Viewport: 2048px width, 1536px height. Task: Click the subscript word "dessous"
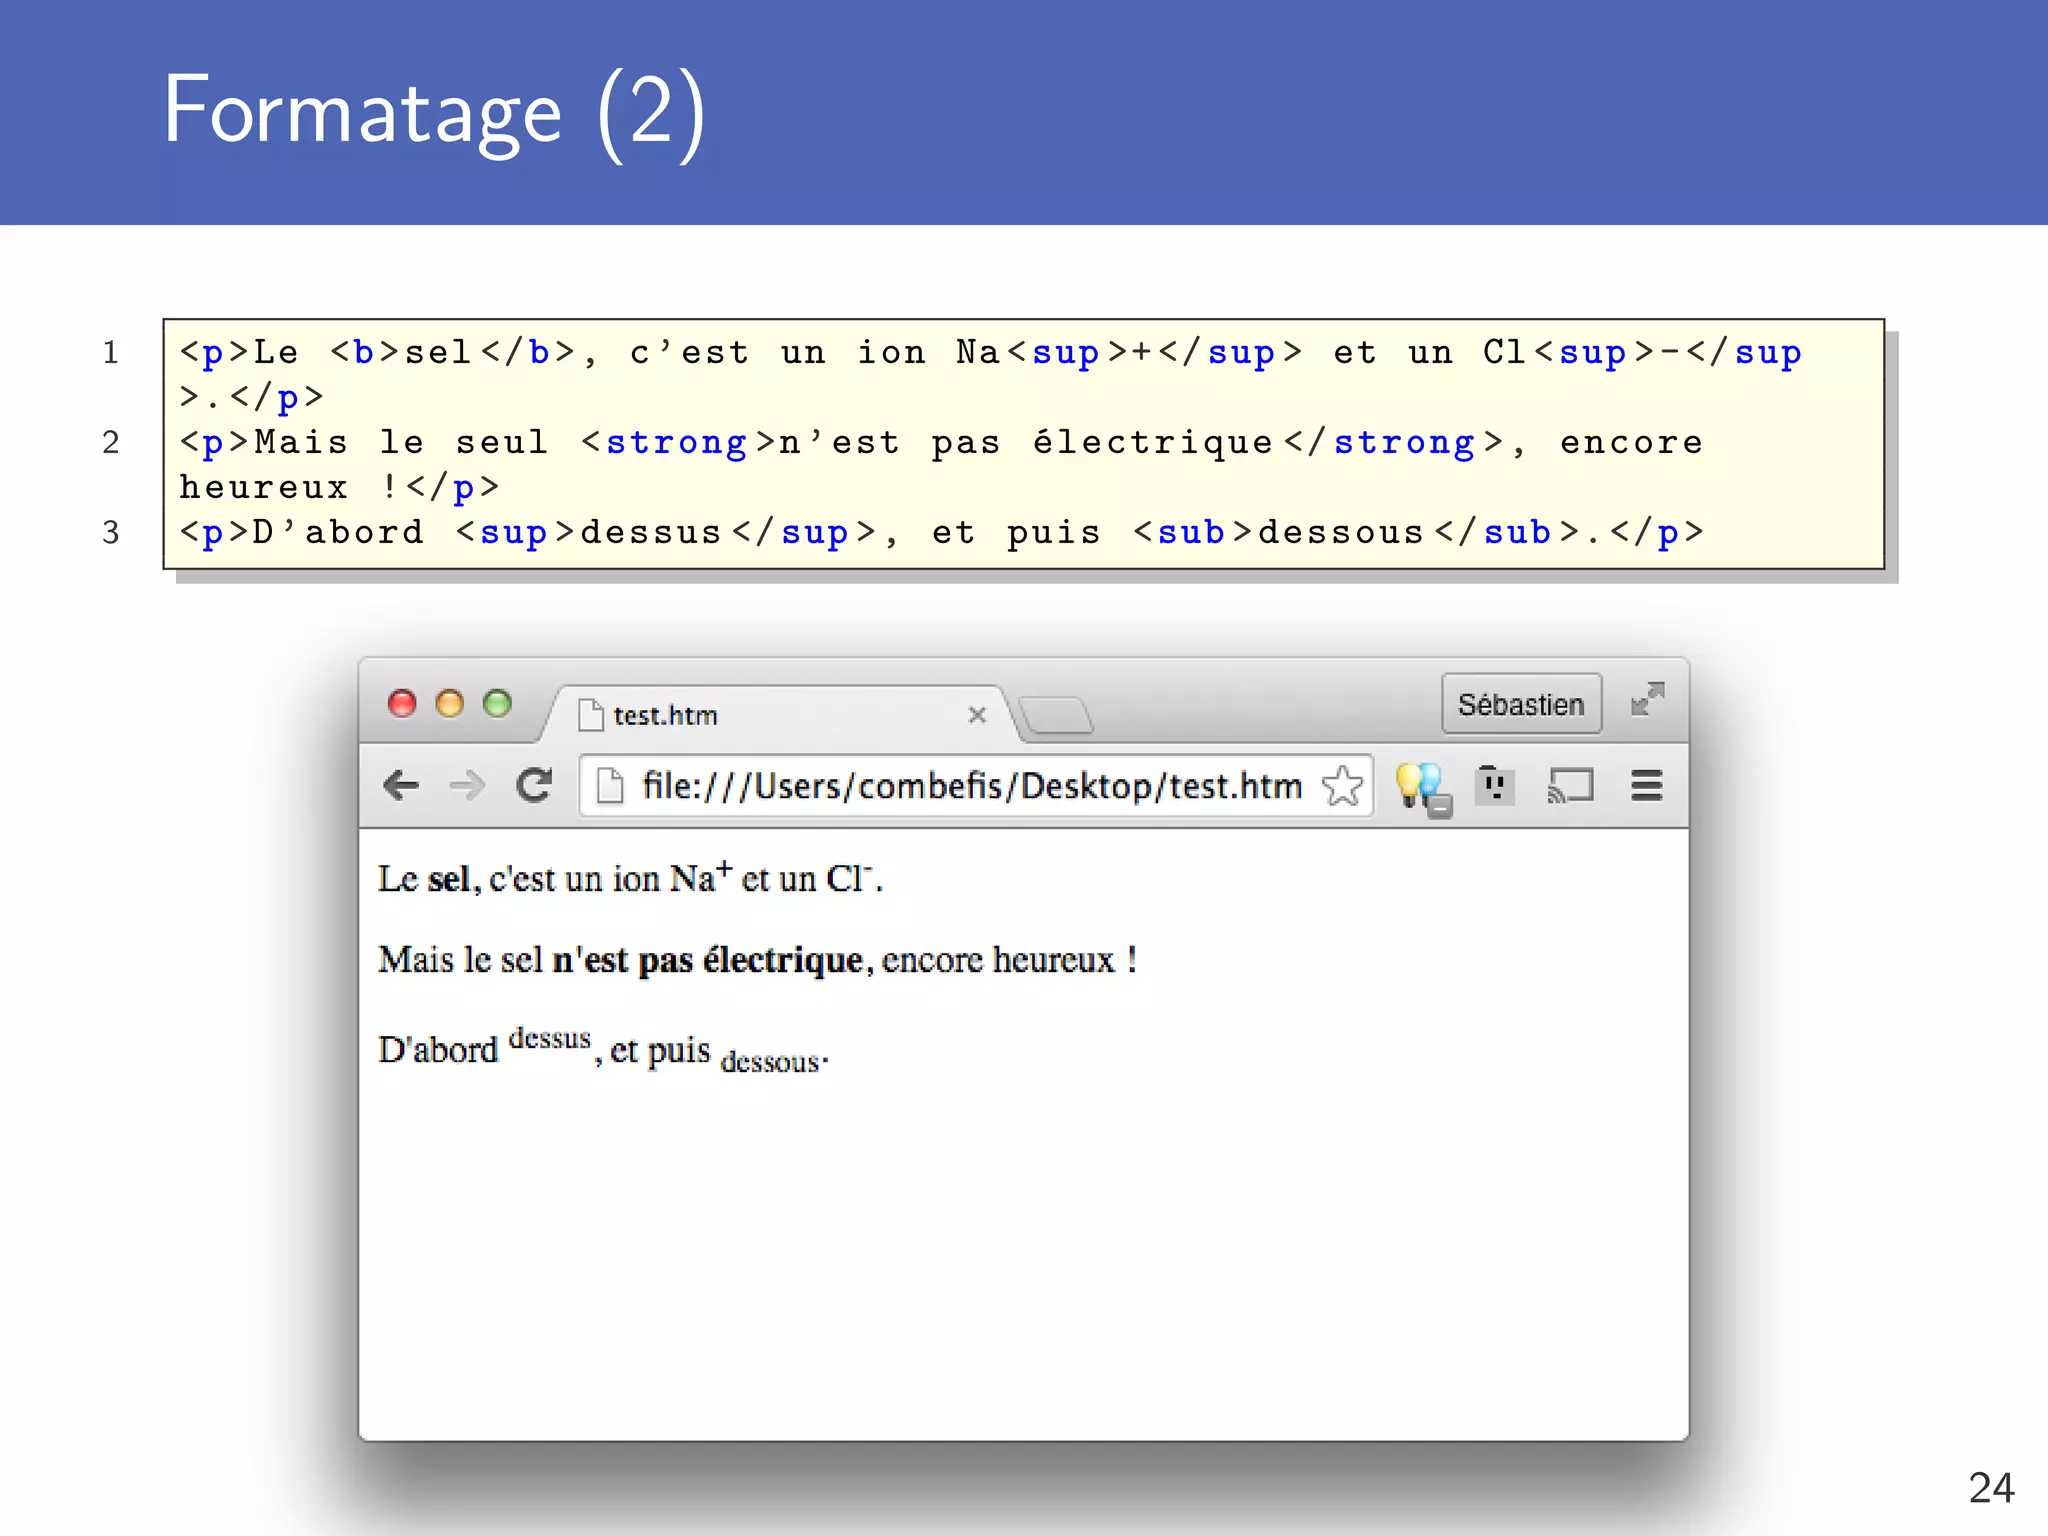[x=770, y=1062]
